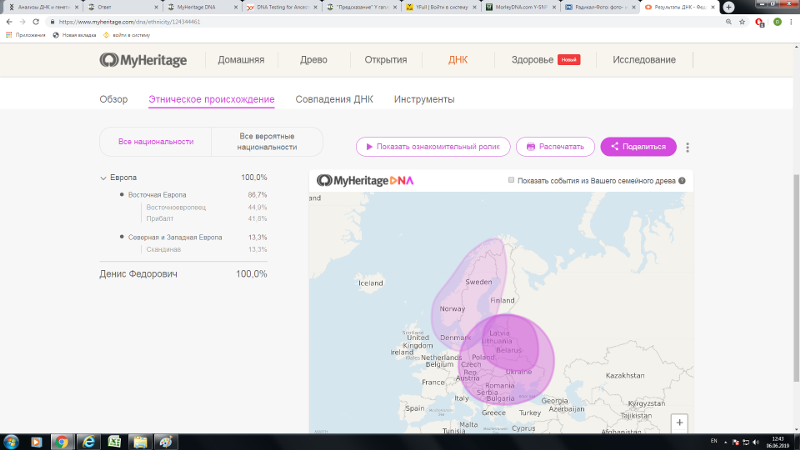Image resolution: width=800 pixels, height=450 pixels.
Task: Click the zoom magnifier icon in address bar
Action: coord(729,22)
